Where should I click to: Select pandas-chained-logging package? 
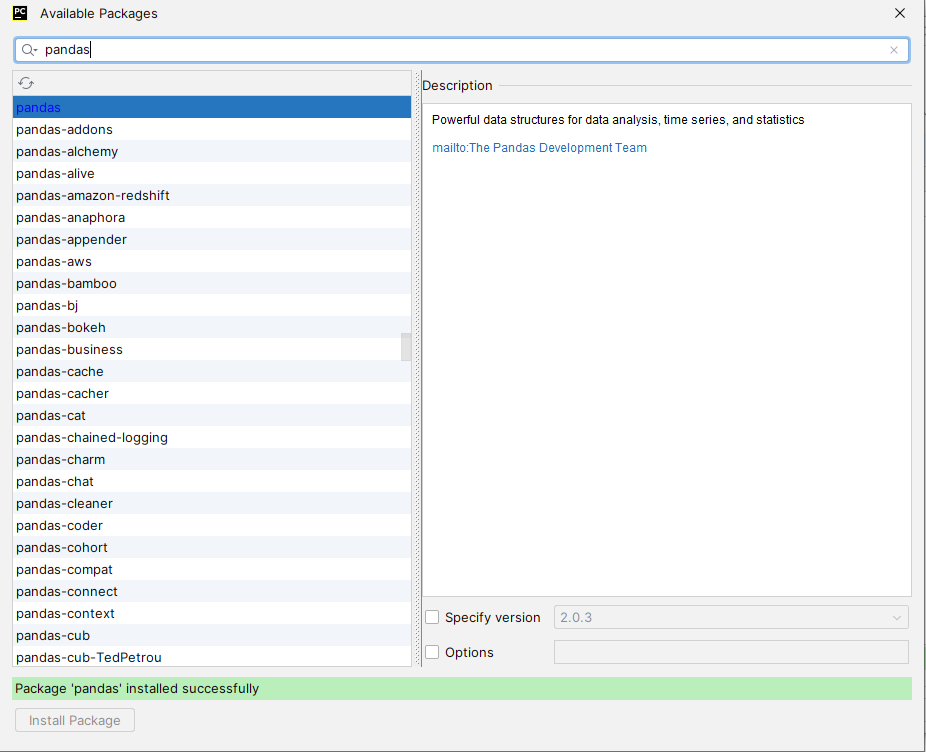pos(212,437)
